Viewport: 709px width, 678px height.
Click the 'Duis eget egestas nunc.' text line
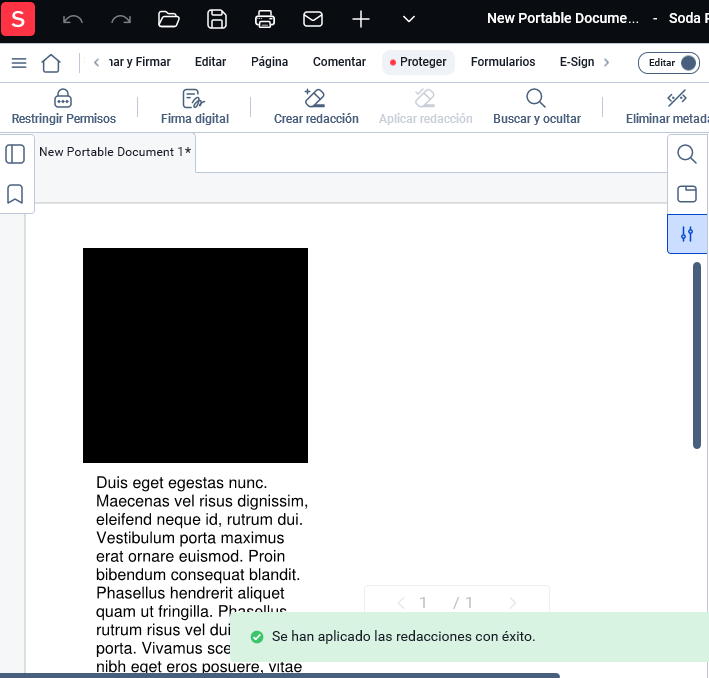pyautogui.click(x=181, y=483)
